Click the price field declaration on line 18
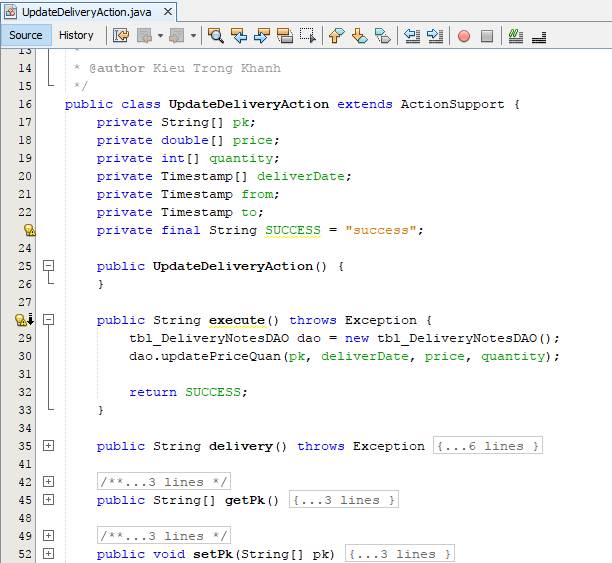Screen dimensions: 612x563 (253, 141)
